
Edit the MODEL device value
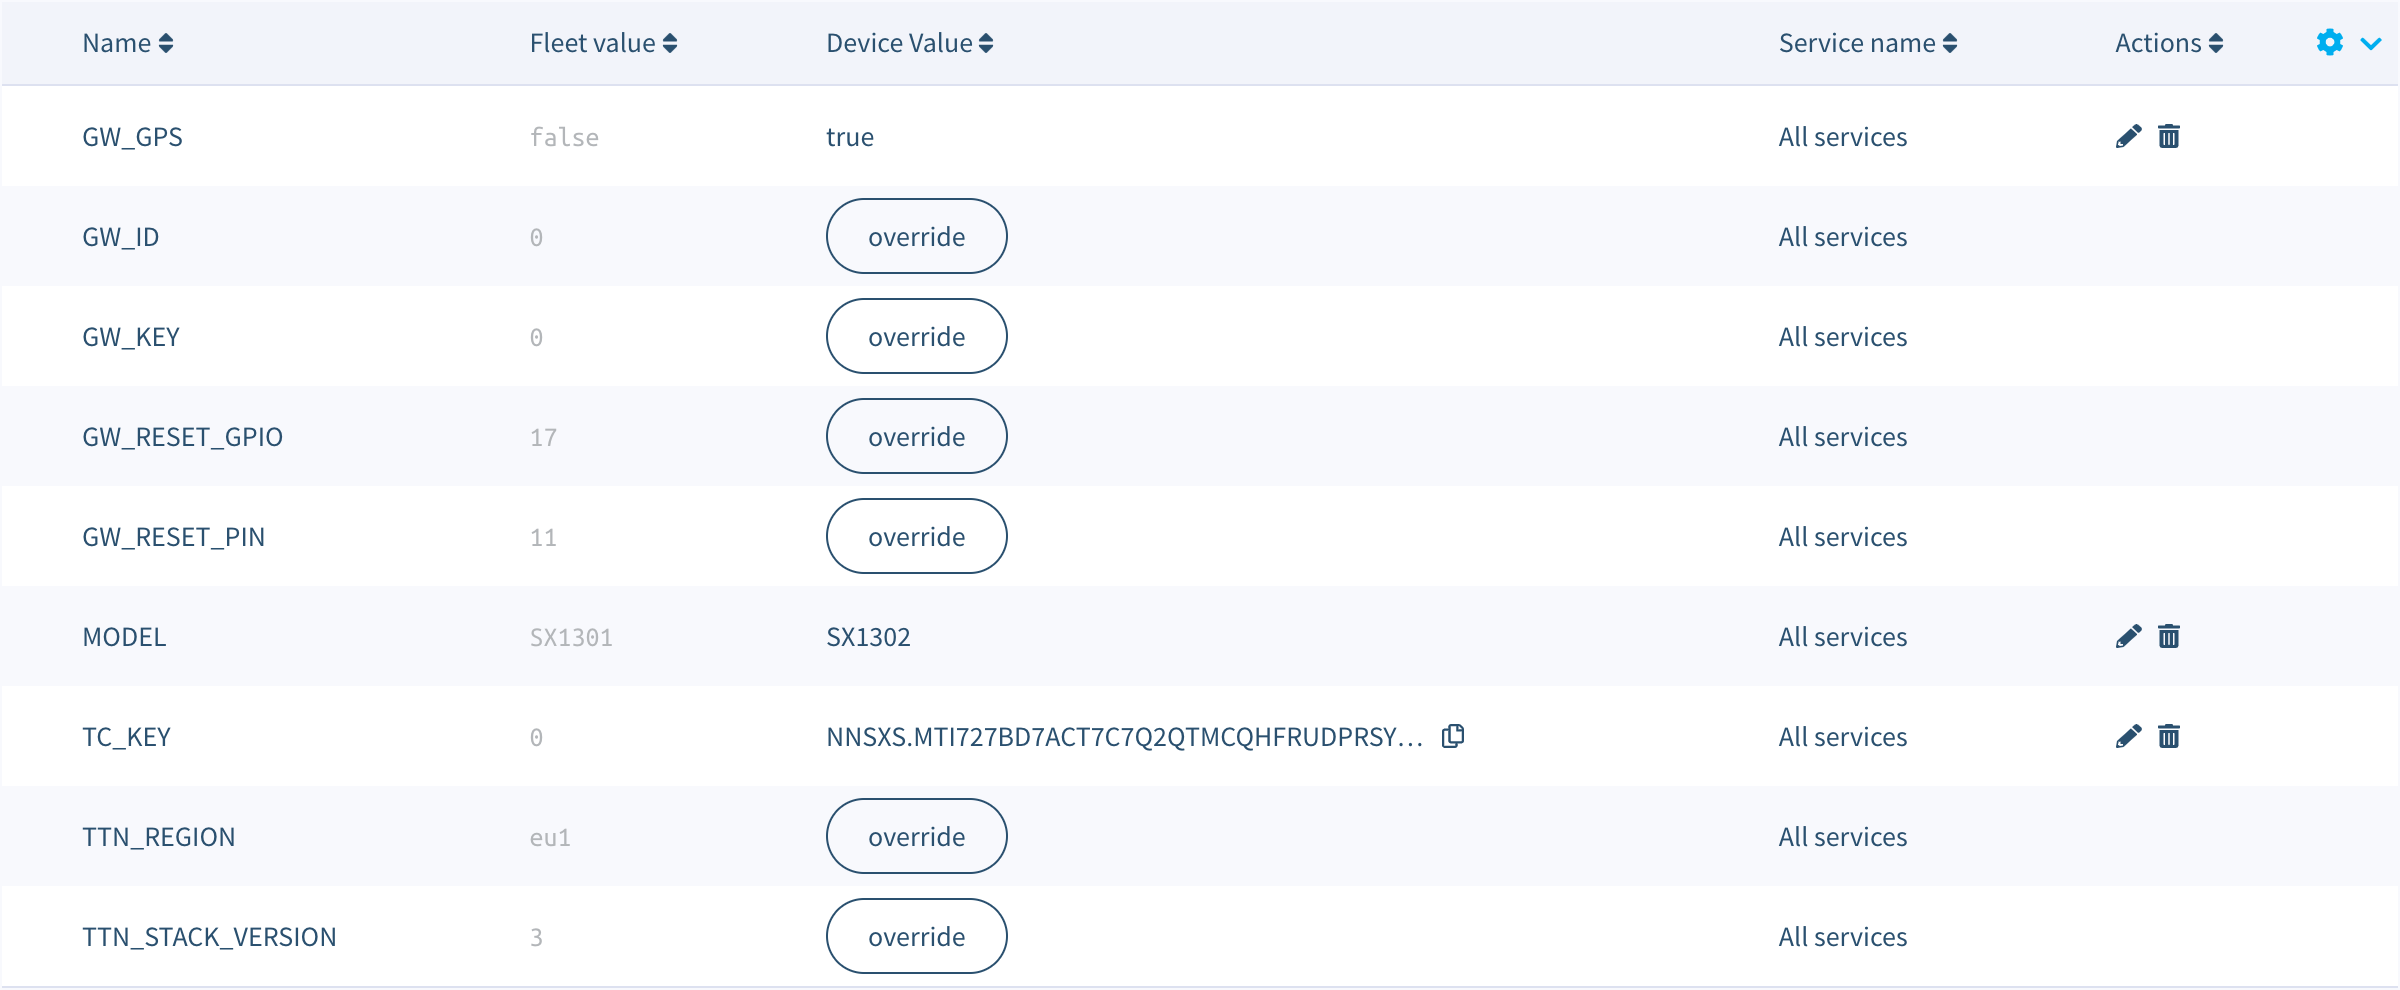coord(2128,637)
